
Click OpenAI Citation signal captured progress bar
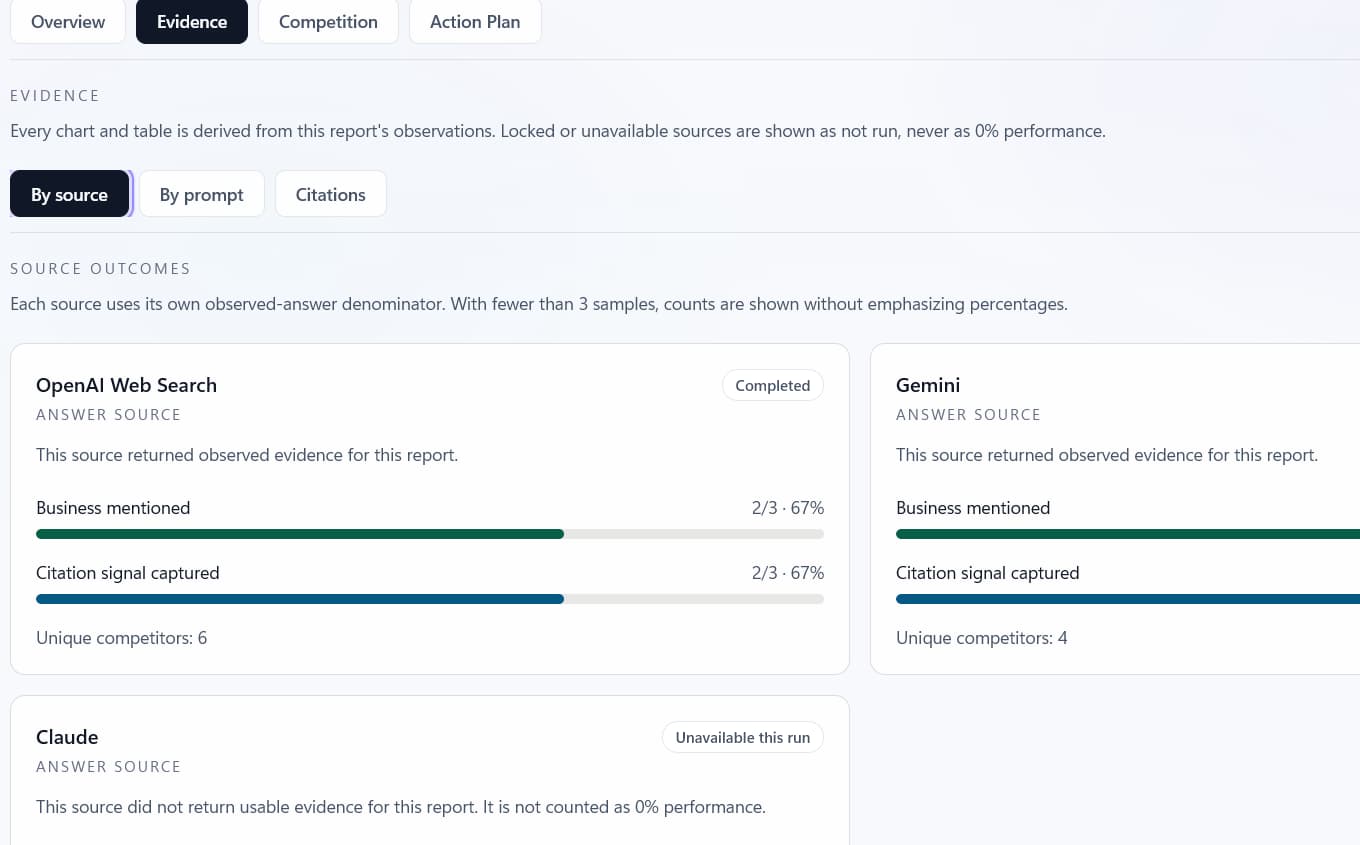pos(430,599)
